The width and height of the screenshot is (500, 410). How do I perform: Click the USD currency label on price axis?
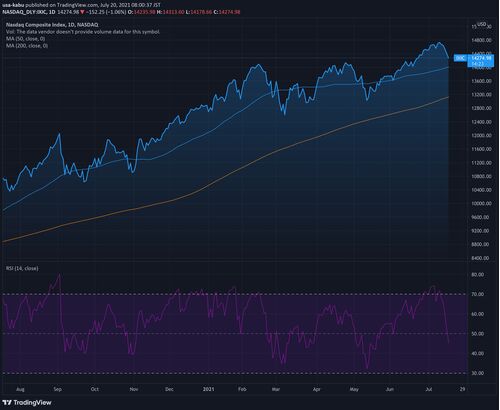click(x=481, y=24)
